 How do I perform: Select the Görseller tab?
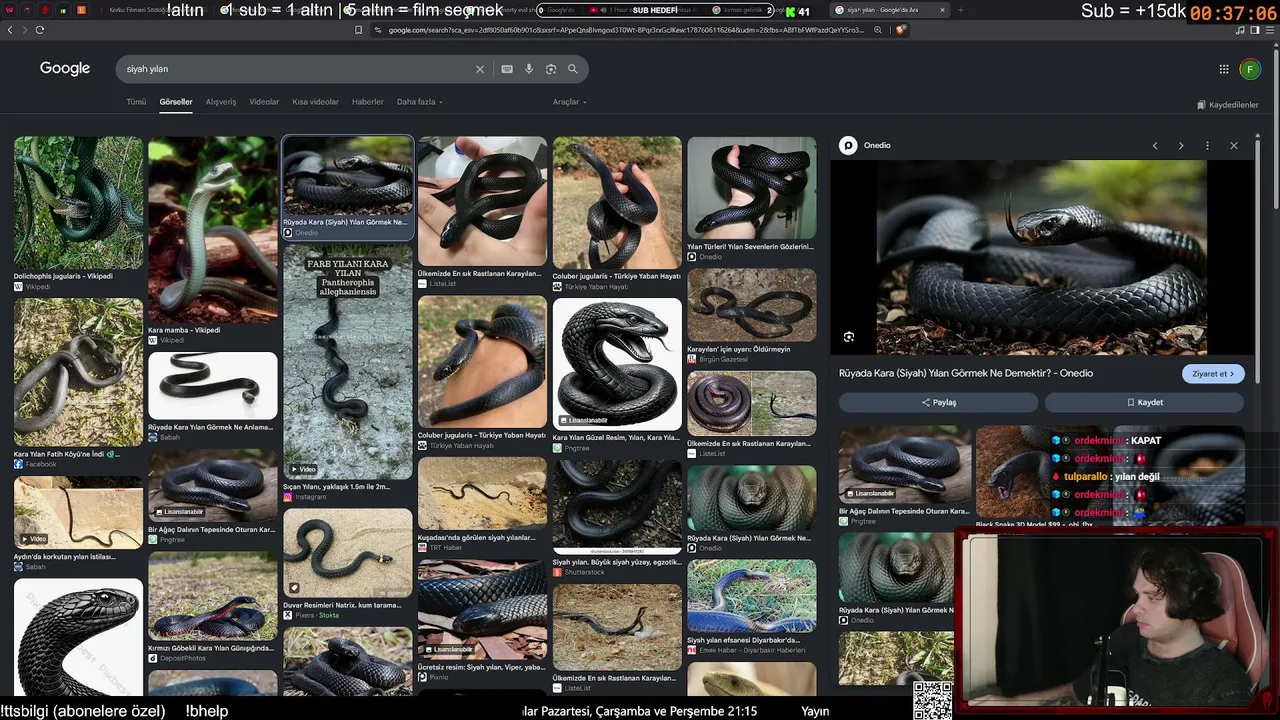[176, 102]
